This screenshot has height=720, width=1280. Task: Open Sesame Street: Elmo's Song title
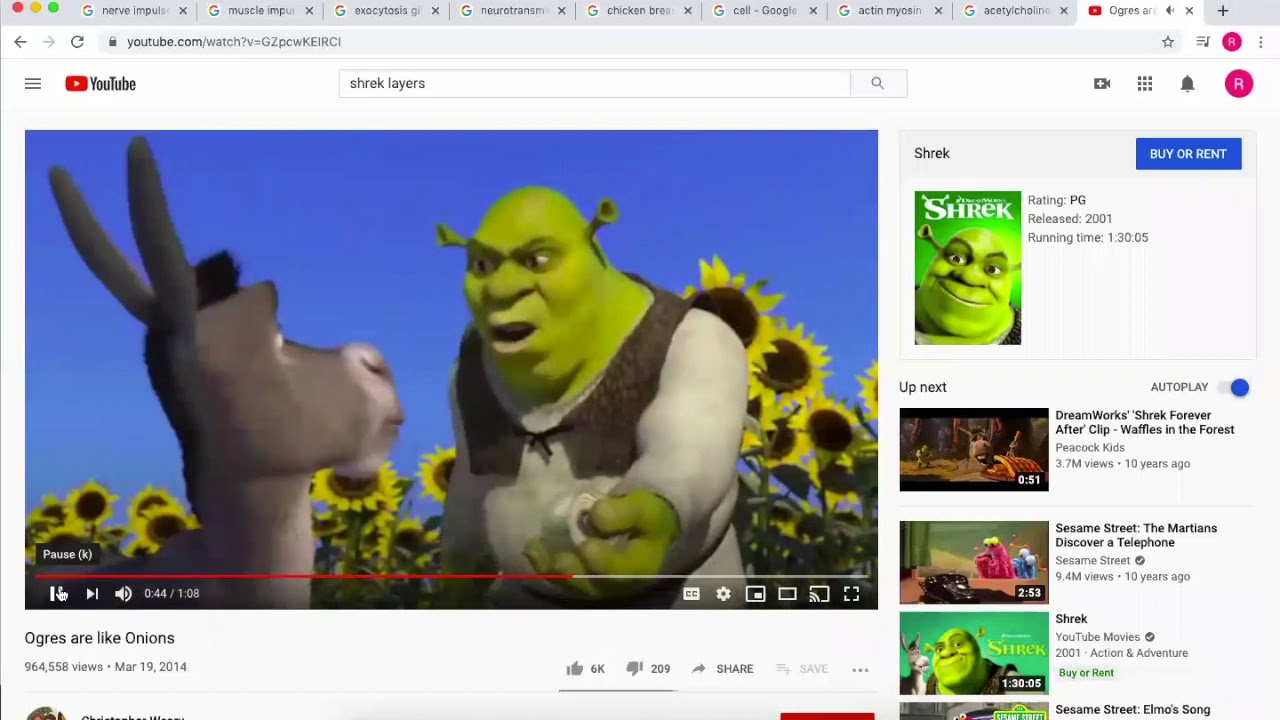pyautogui.click(x=1133, y=710)
